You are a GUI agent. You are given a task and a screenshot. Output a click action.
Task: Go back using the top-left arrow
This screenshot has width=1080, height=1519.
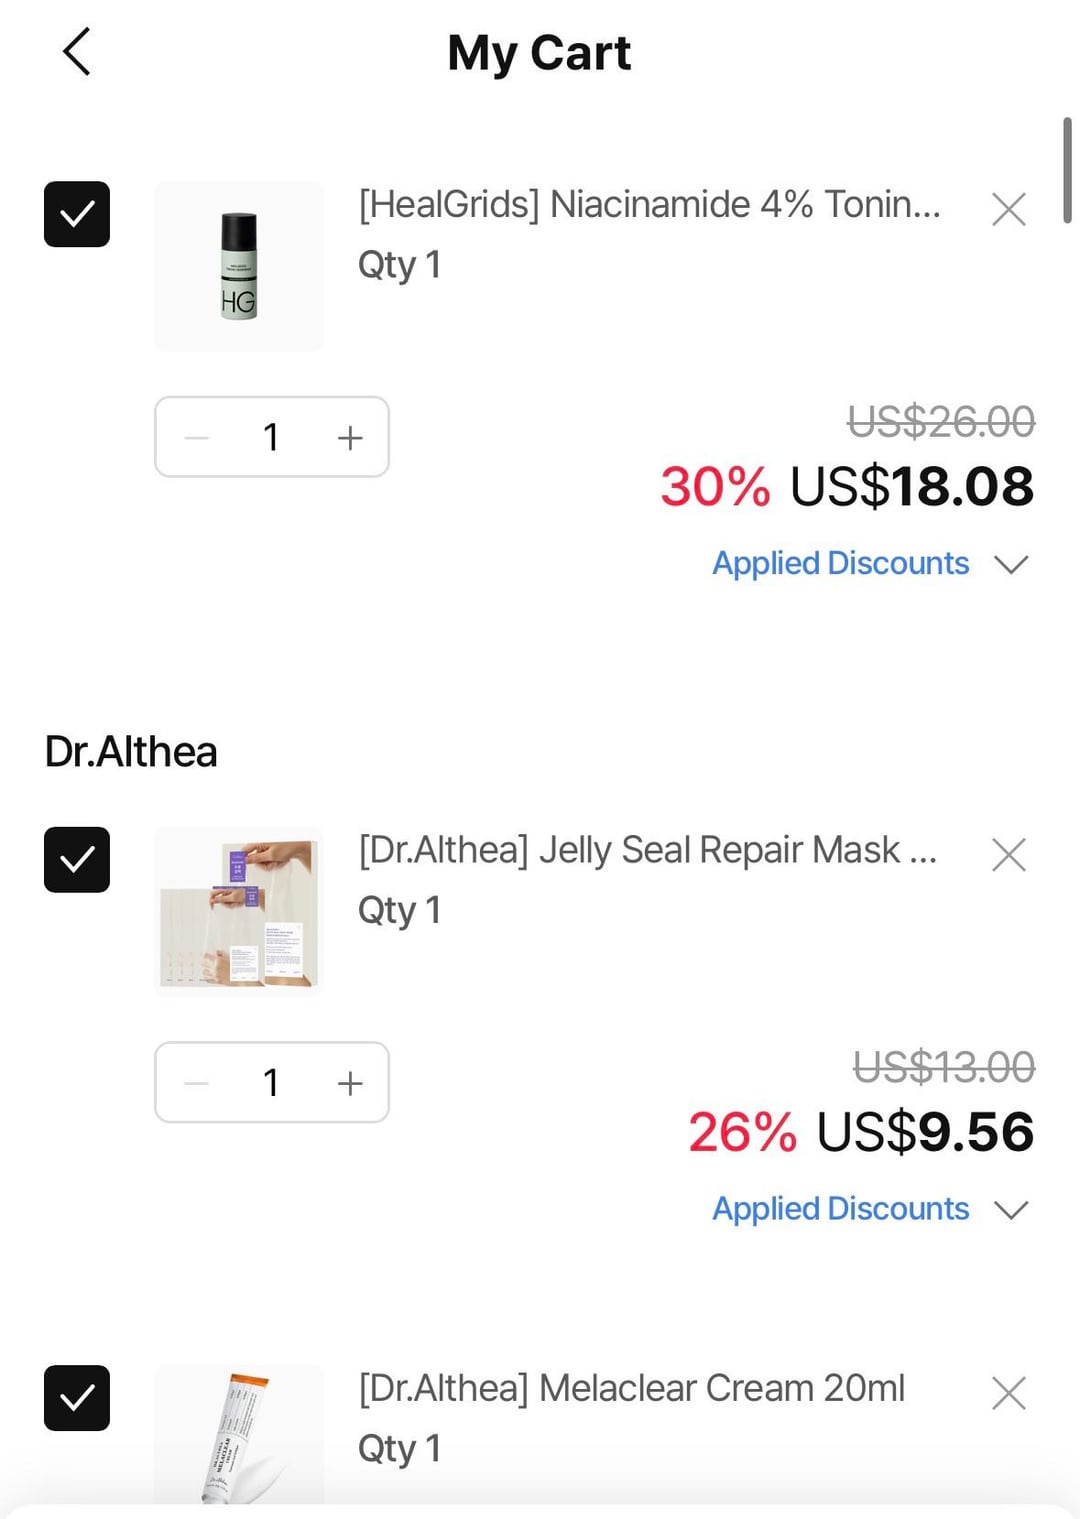77,52
